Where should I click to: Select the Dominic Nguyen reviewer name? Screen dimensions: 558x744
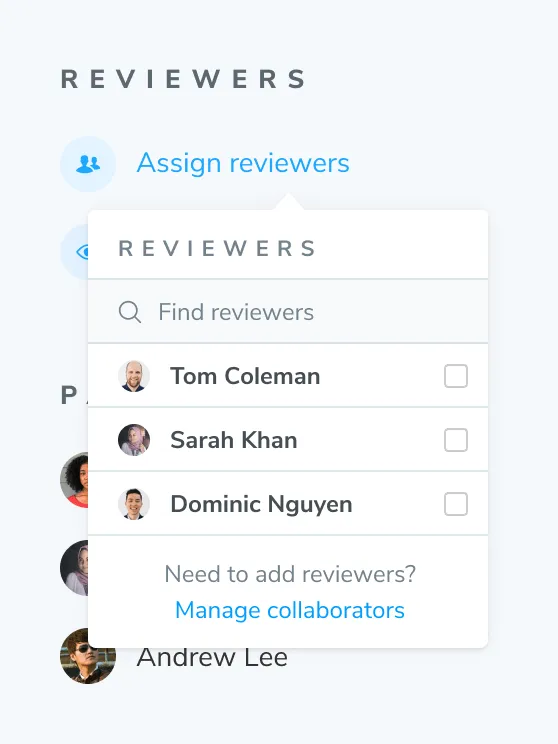tap(261, 504)
